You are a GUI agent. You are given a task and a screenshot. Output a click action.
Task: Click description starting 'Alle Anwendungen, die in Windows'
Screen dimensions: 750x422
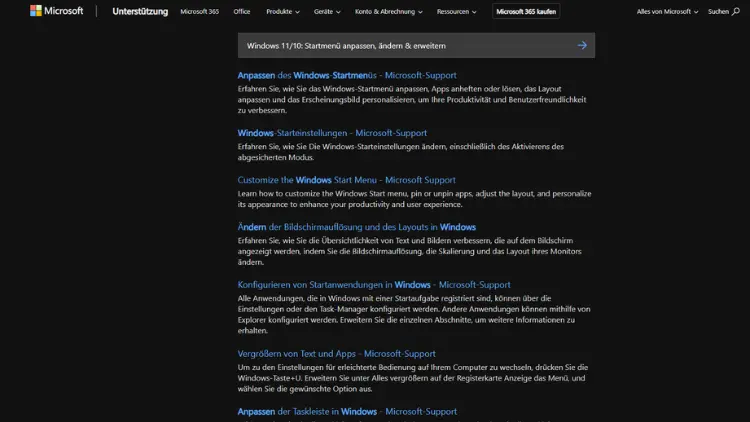coord(414,314)
